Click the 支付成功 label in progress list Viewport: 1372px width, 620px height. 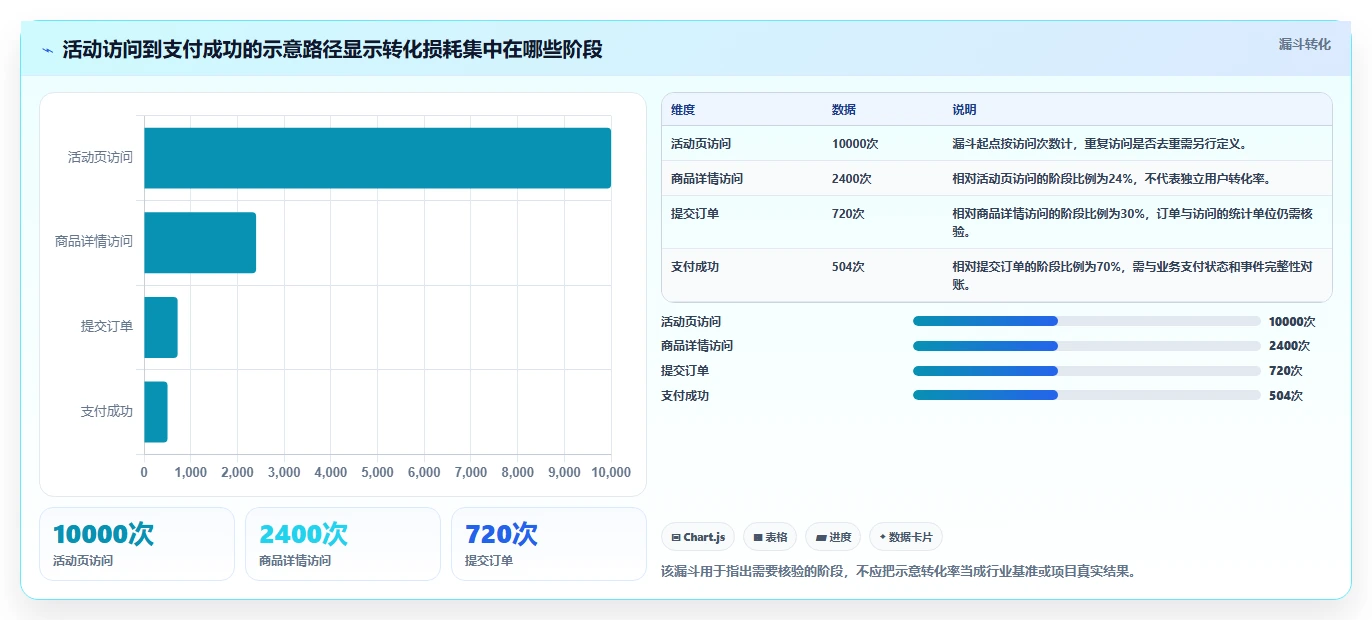coord(685,396)
